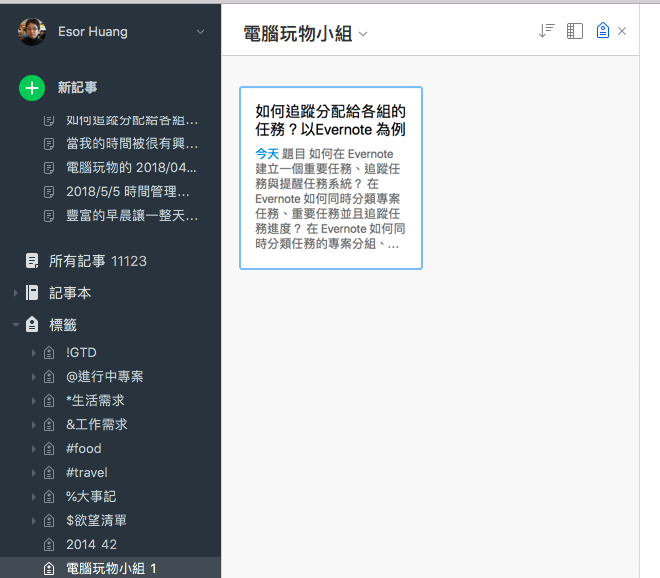Expand the &工作需求 tag arrow
The height and width of the screenshot is (578, 660).
click(33, 425)
